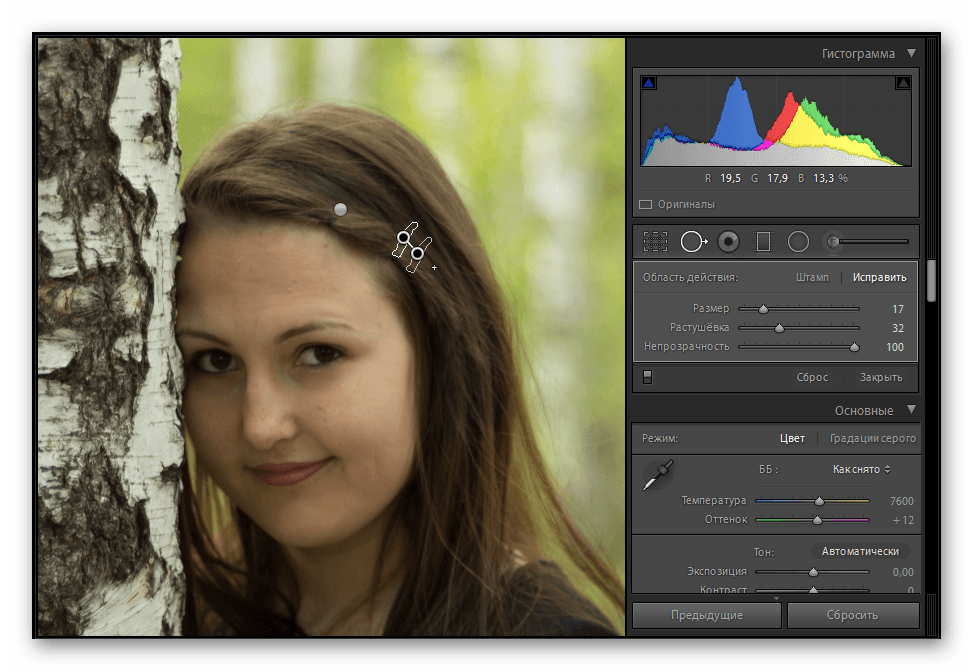Click the Экспозиция value 0,00
The image size is (973, 671).
(x=903, y=572)
